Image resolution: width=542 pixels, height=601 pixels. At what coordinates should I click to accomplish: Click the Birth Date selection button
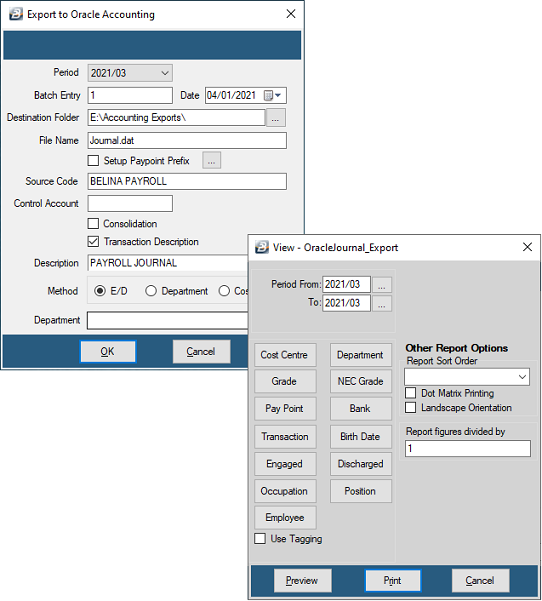click(x=361, y=437)
